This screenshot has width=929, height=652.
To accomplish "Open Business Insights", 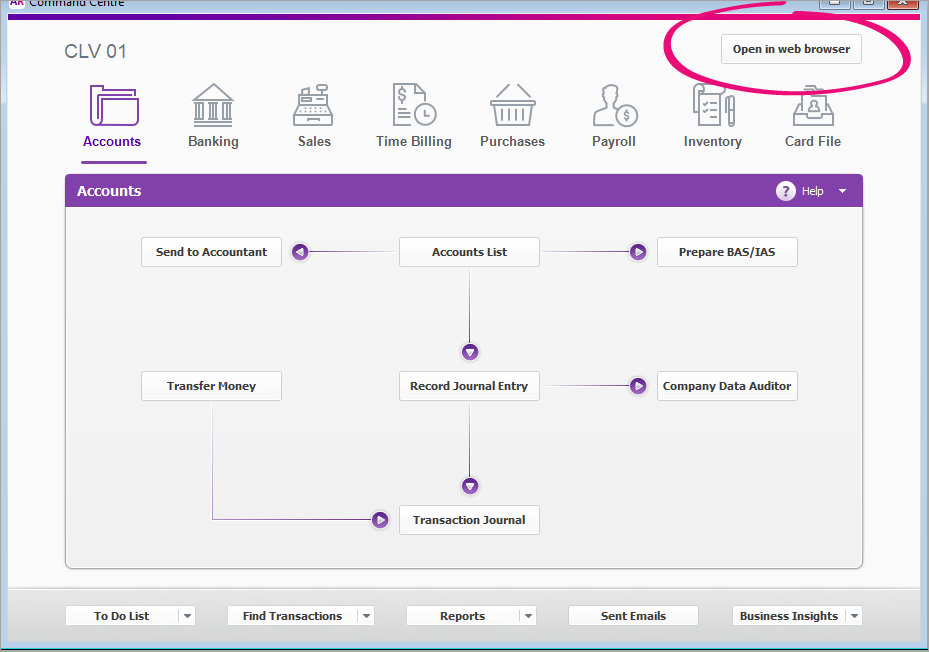I will pos(789,616).
